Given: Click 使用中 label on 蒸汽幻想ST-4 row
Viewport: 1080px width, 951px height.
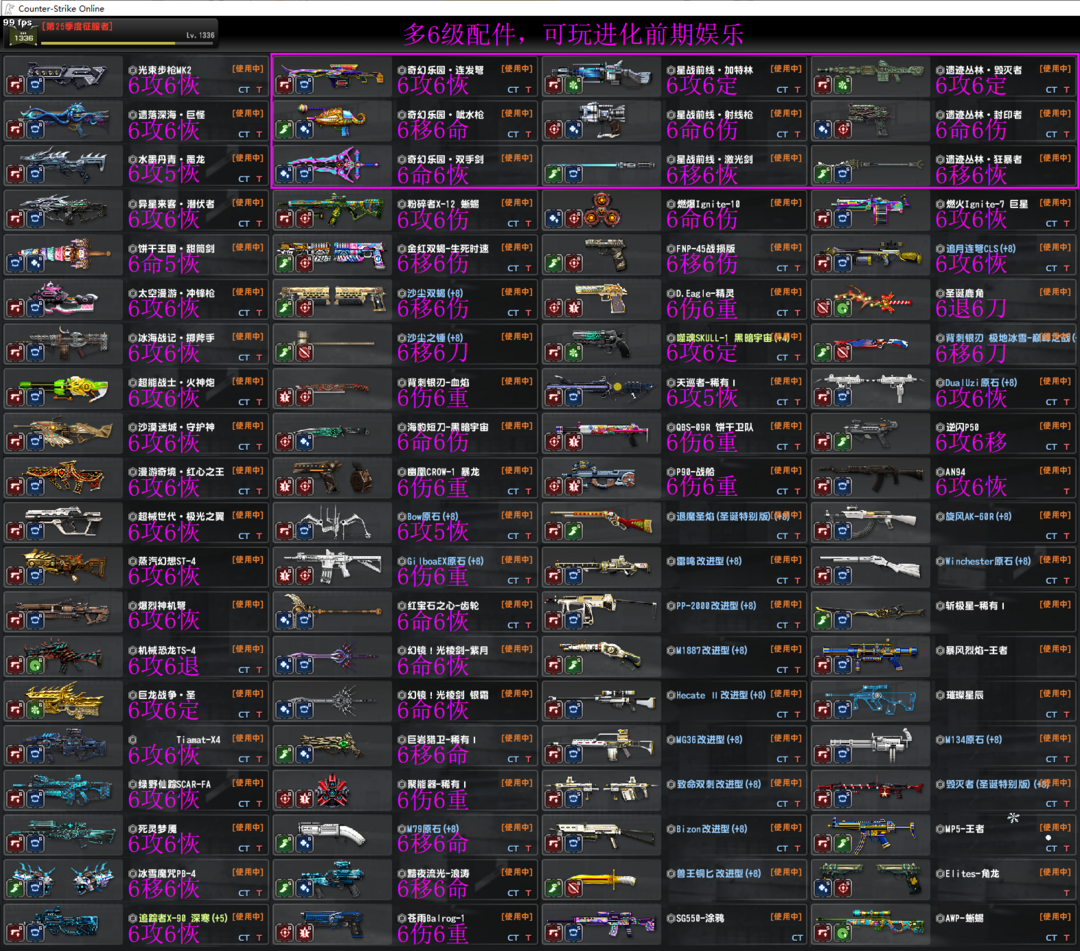Looking at the screenshot, I should [248, 559].
